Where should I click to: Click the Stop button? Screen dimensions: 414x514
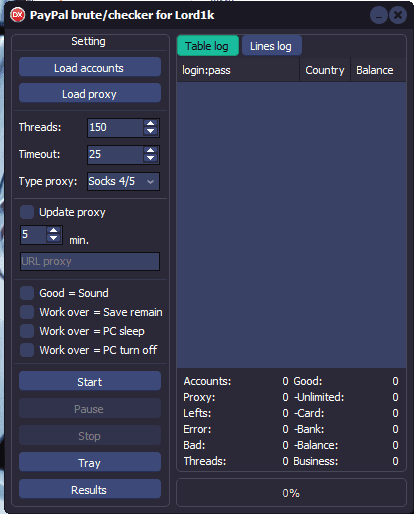tap(90, 435)
